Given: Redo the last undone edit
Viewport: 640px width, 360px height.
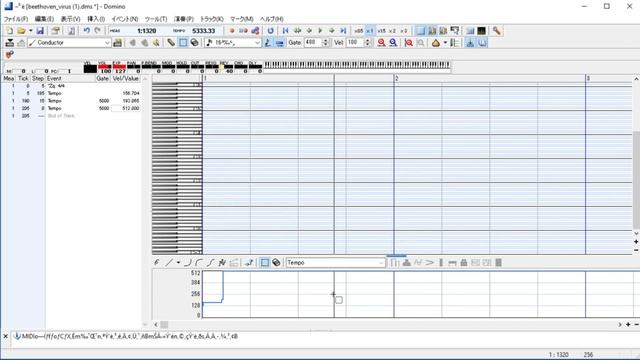Looking at the screenshot, I should point(98,31).
